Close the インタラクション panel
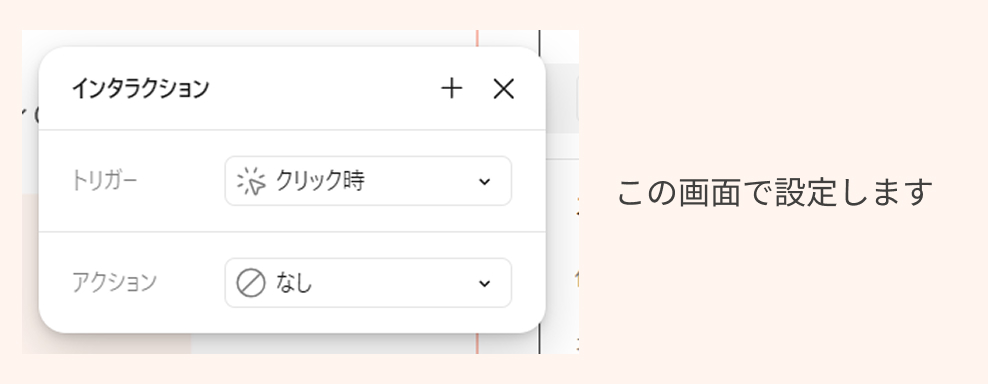Image resolution: width=988 pixels, height=384 pixels. tap(503, 89)
